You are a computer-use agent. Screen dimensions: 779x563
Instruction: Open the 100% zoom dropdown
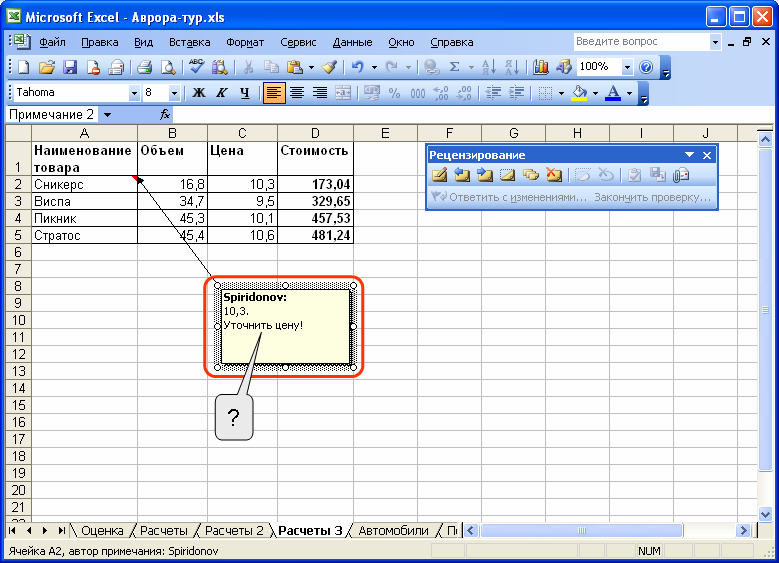tap(627, 67)
